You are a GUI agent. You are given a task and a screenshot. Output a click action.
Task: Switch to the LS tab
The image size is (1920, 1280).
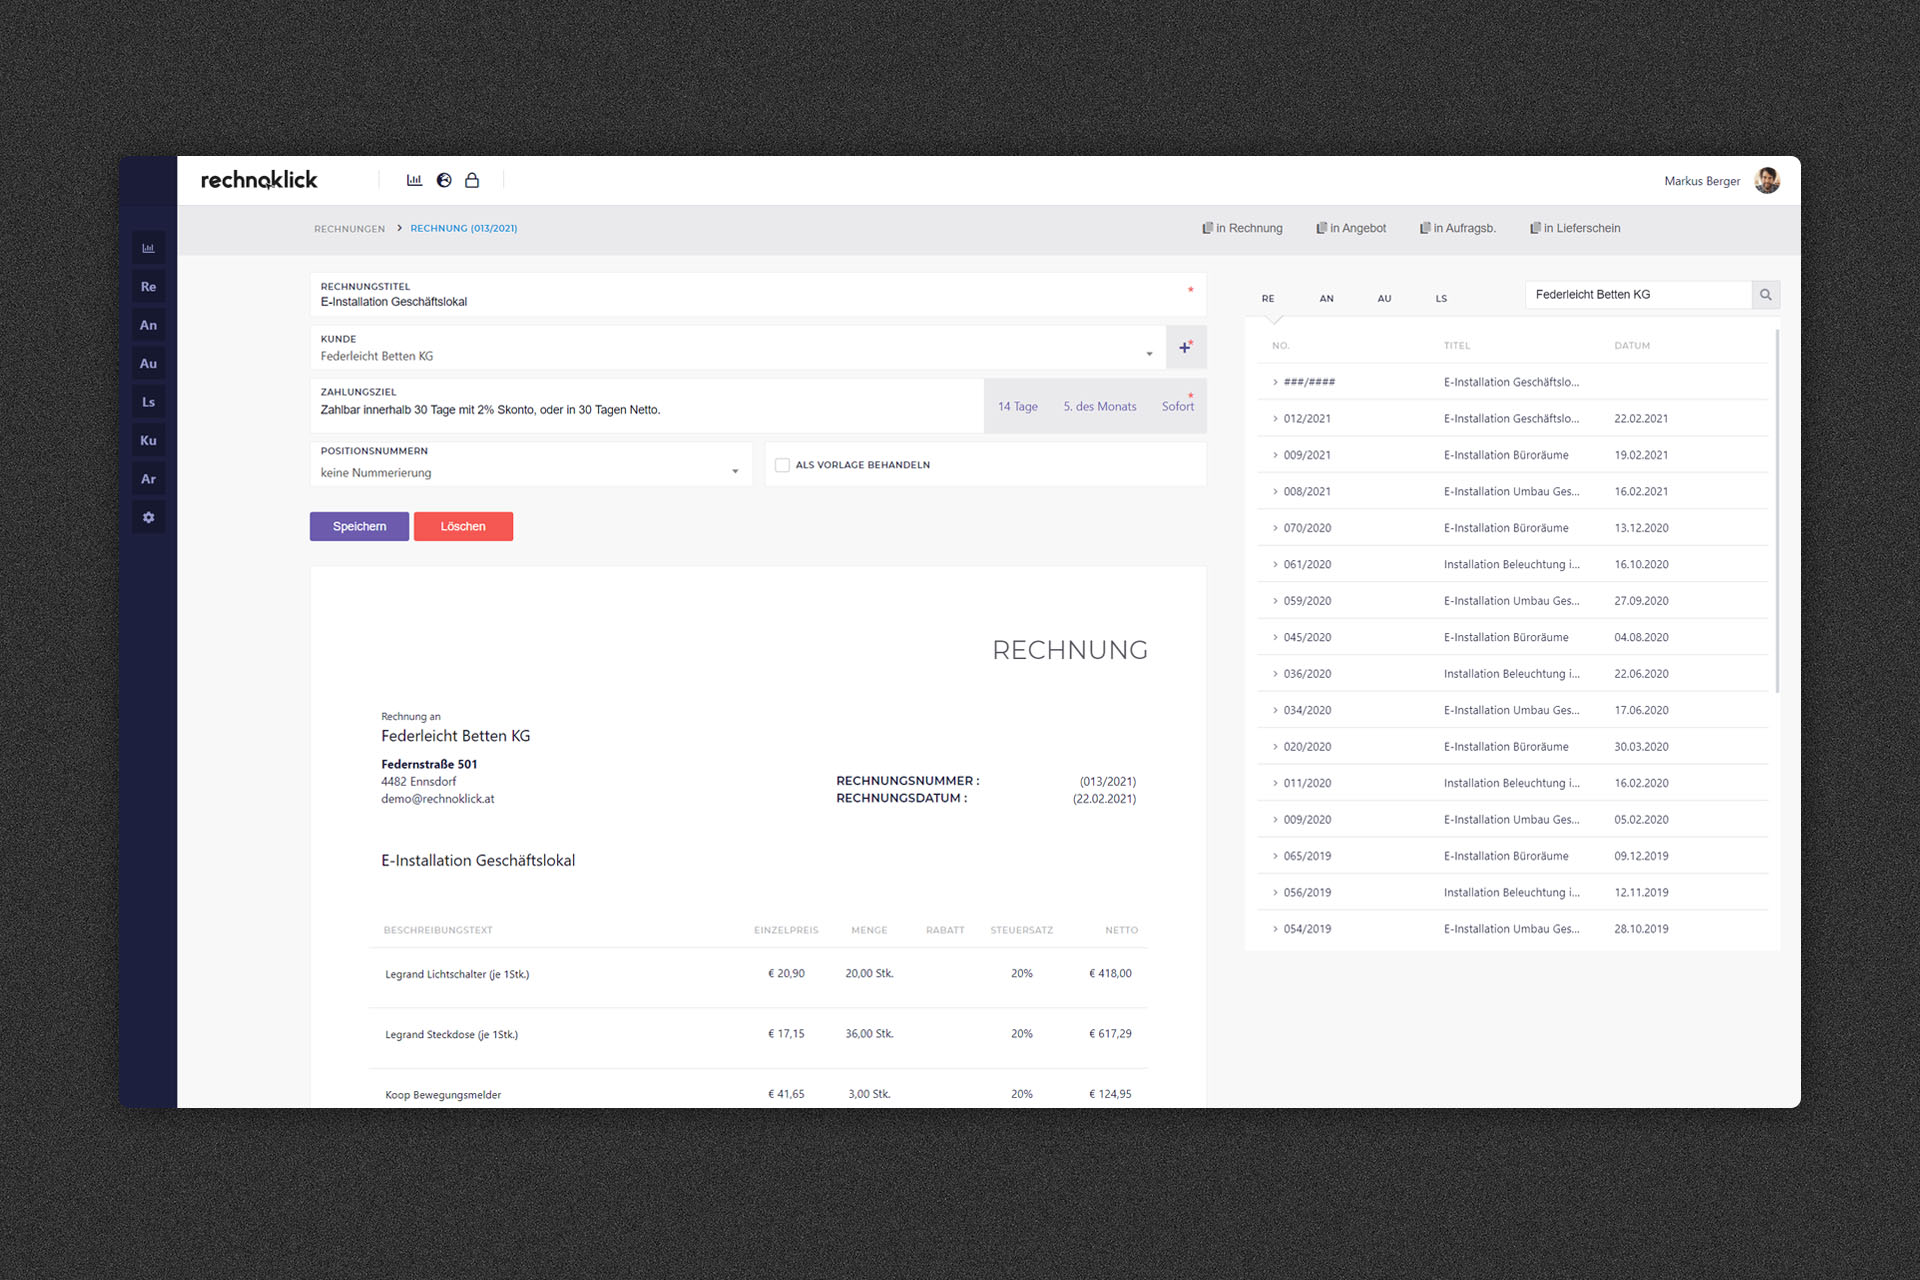(1441, 298)
